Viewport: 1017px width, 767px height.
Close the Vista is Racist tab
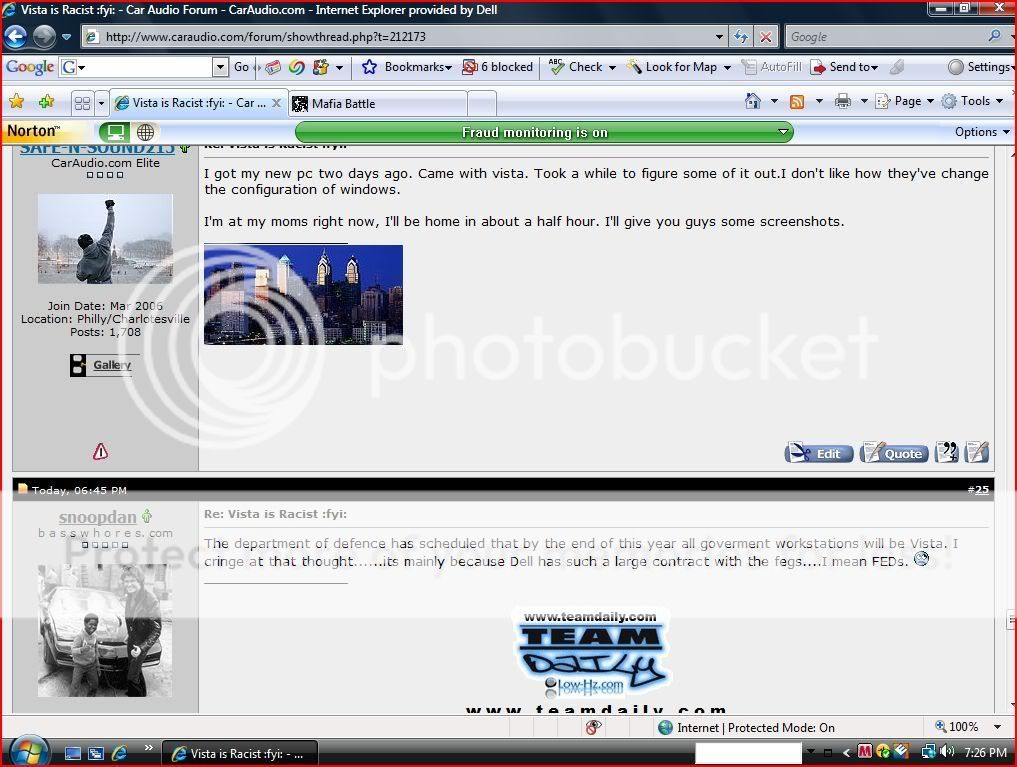pos(276,102)
